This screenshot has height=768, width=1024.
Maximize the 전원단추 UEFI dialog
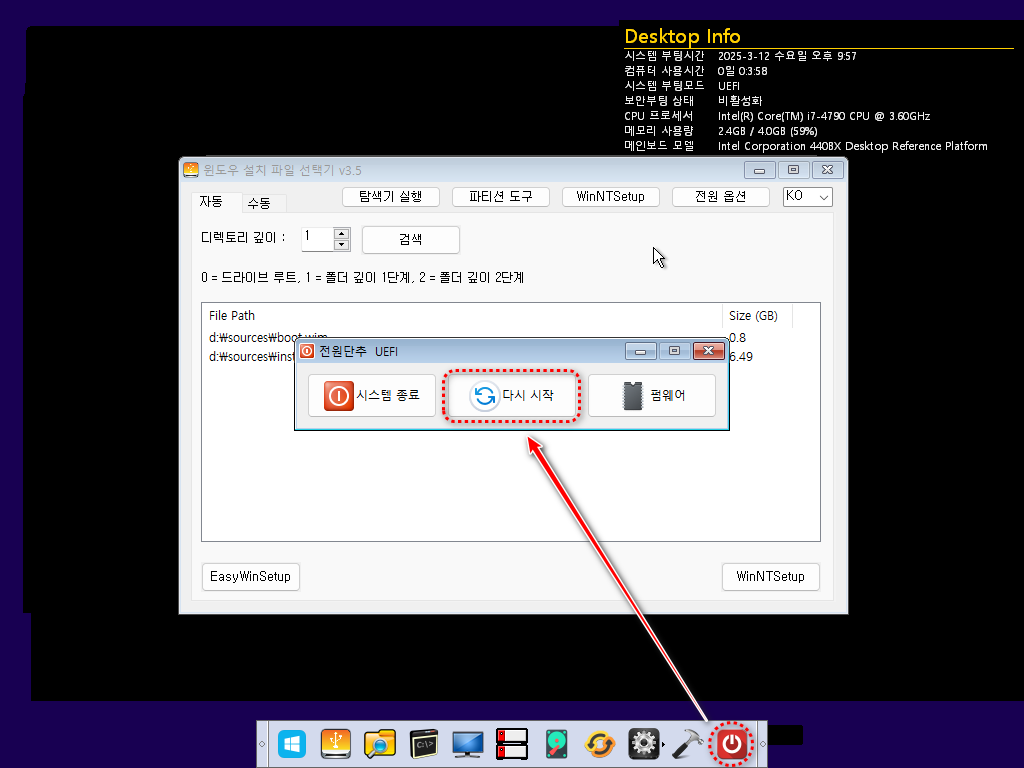675,351
